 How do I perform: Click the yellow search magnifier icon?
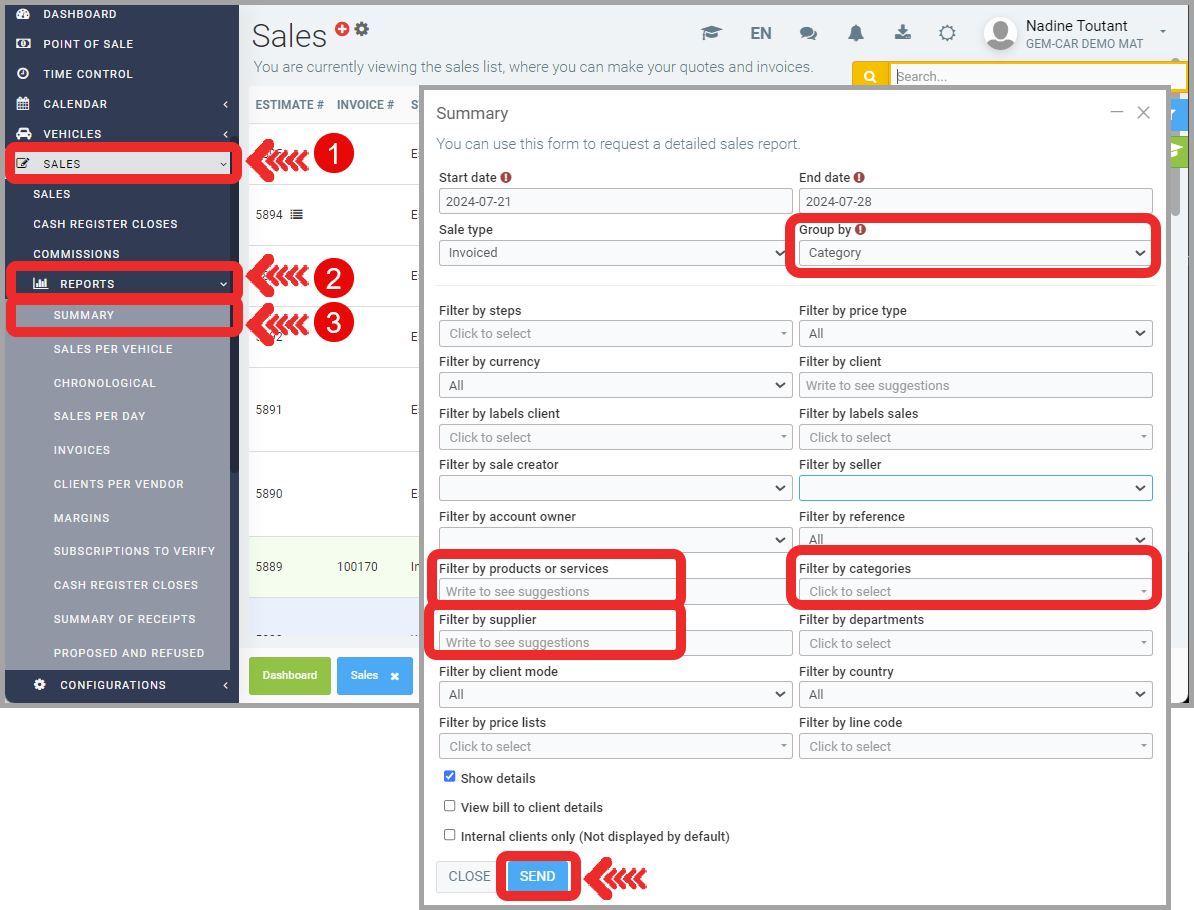click(x=870, y=76)
